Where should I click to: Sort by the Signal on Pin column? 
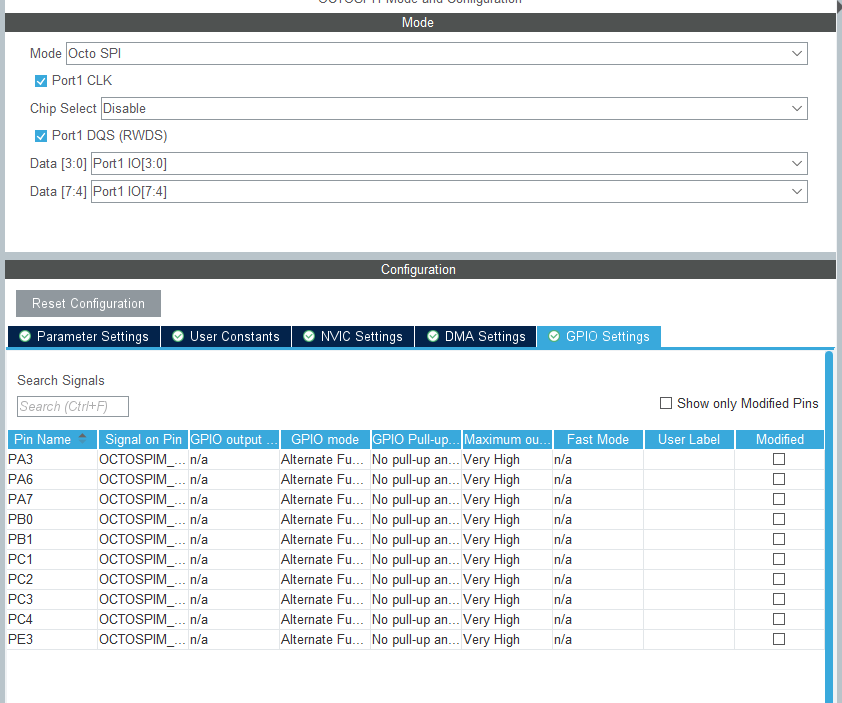143,439
